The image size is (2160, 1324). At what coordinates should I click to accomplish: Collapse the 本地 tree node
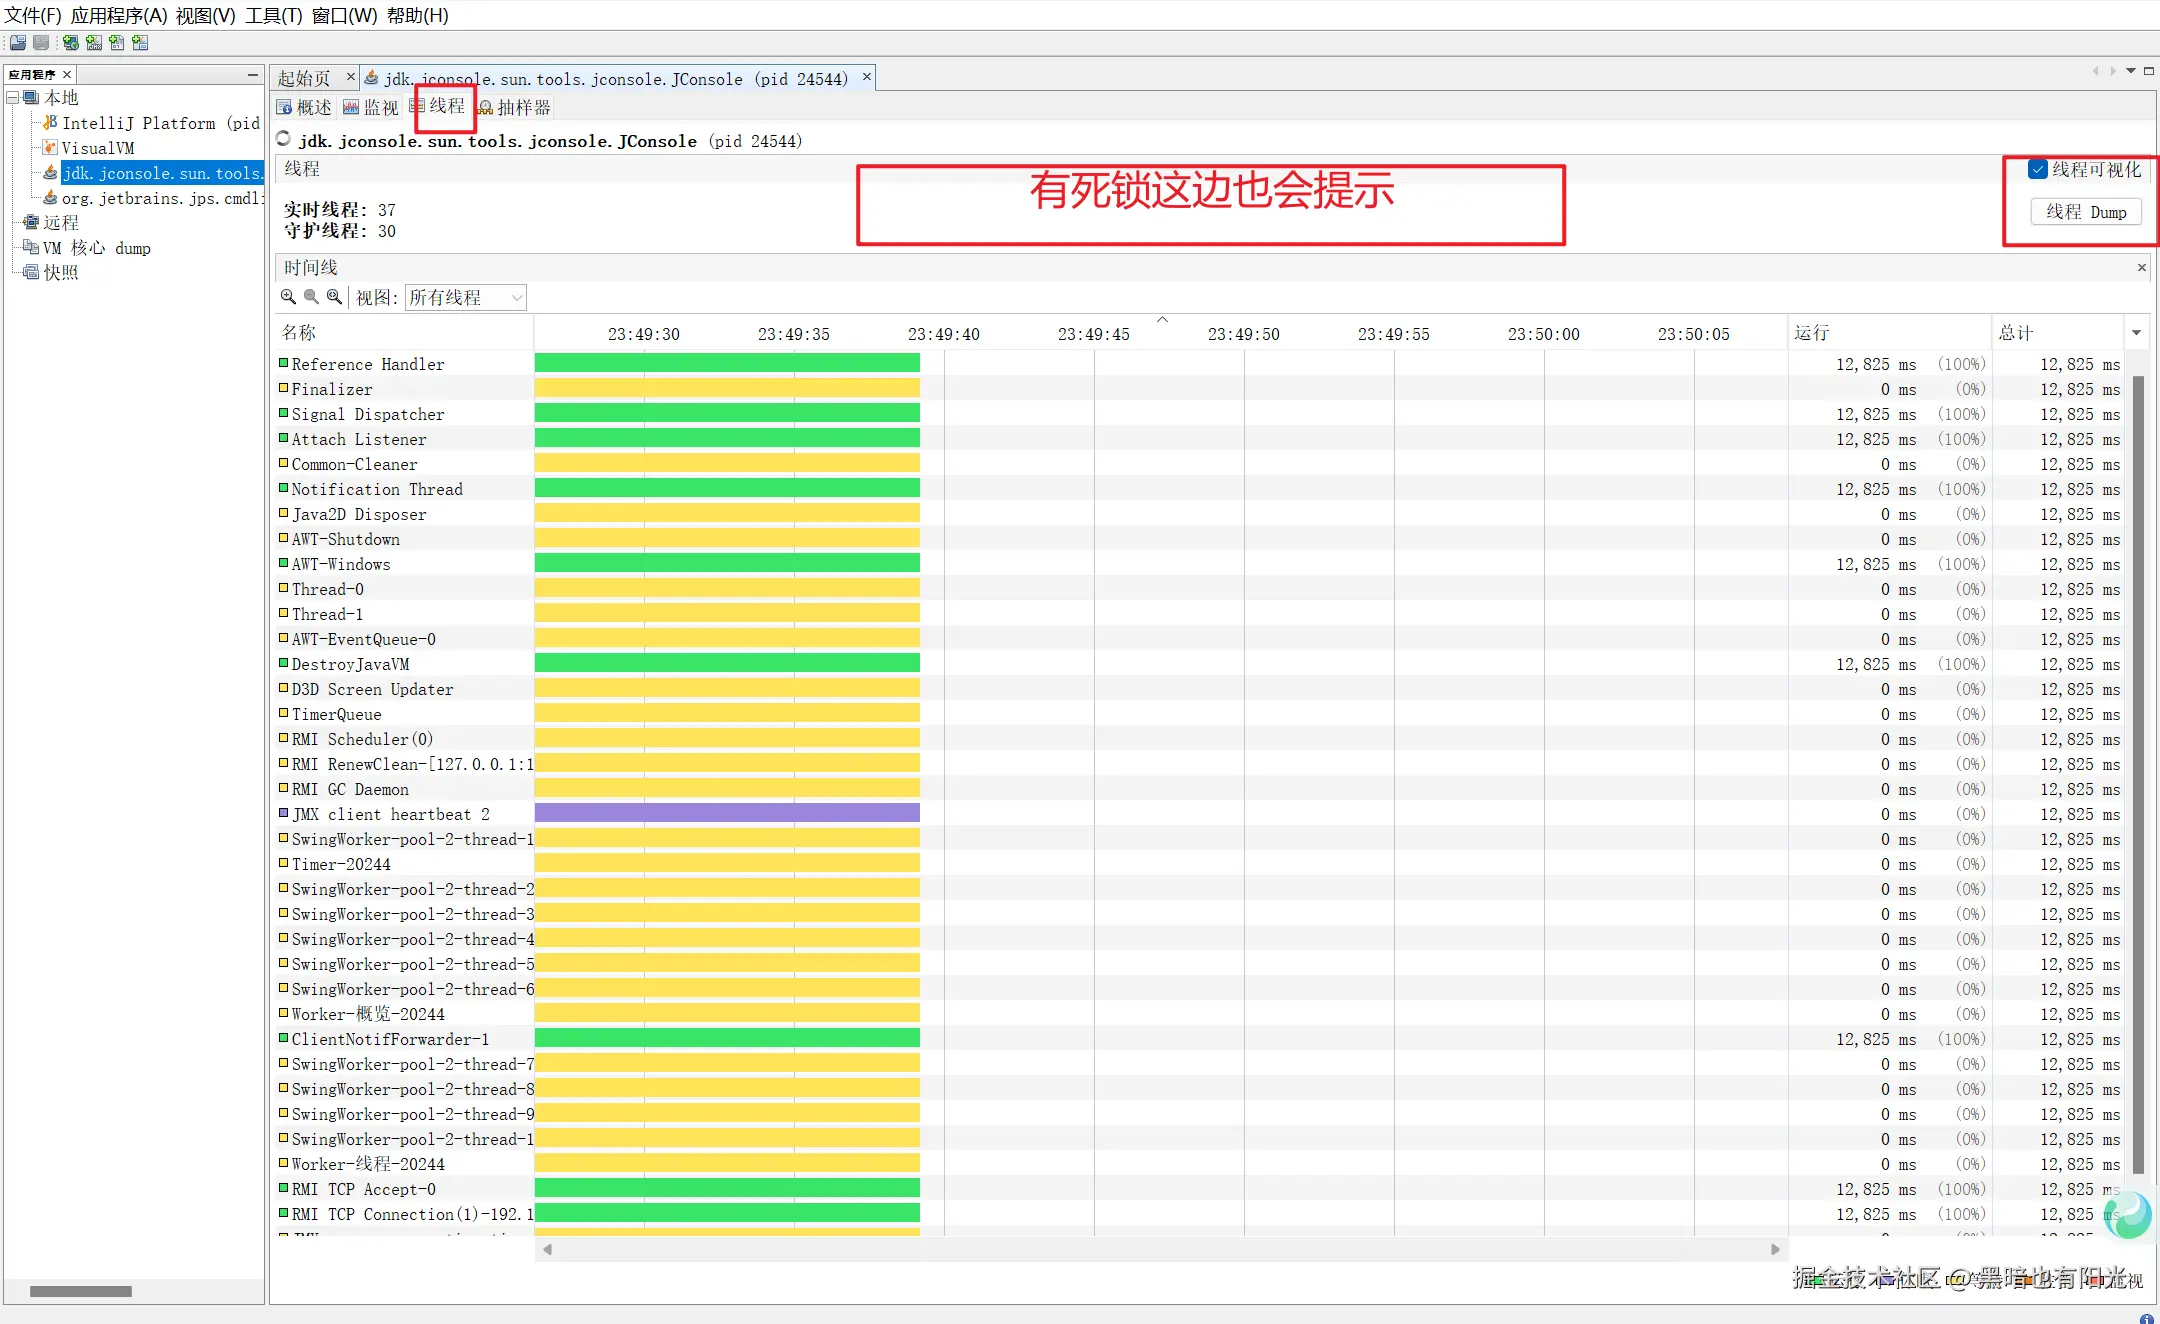(13, 97)
